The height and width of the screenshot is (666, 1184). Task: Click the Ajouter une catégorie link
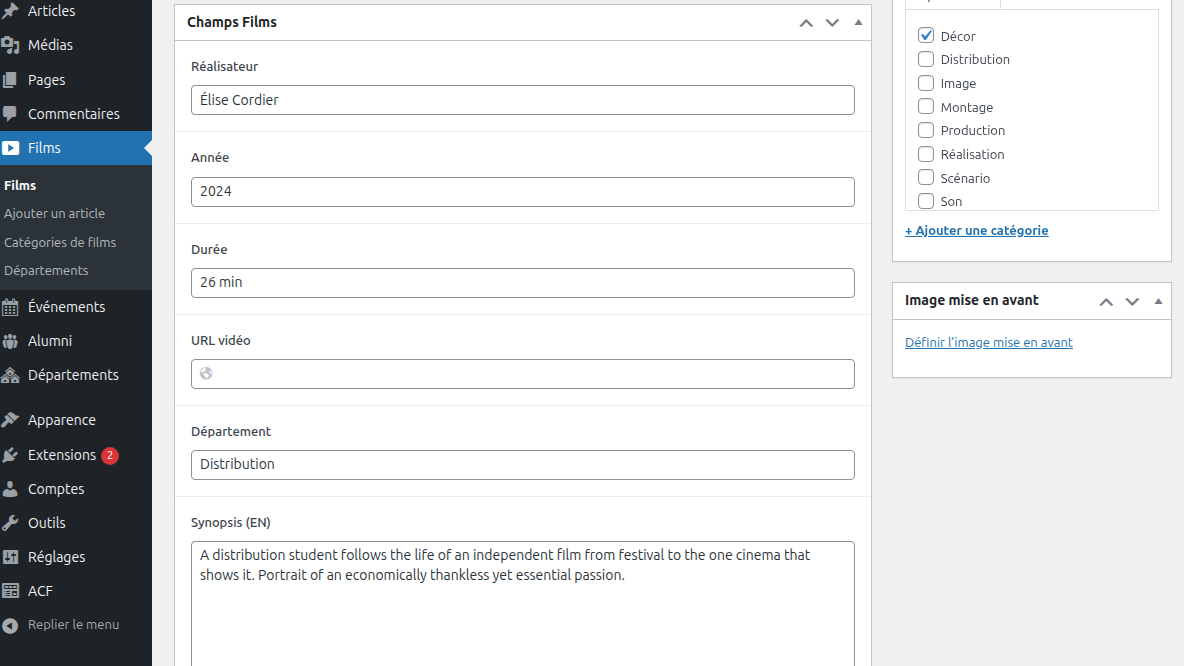(x=976, y=230)
